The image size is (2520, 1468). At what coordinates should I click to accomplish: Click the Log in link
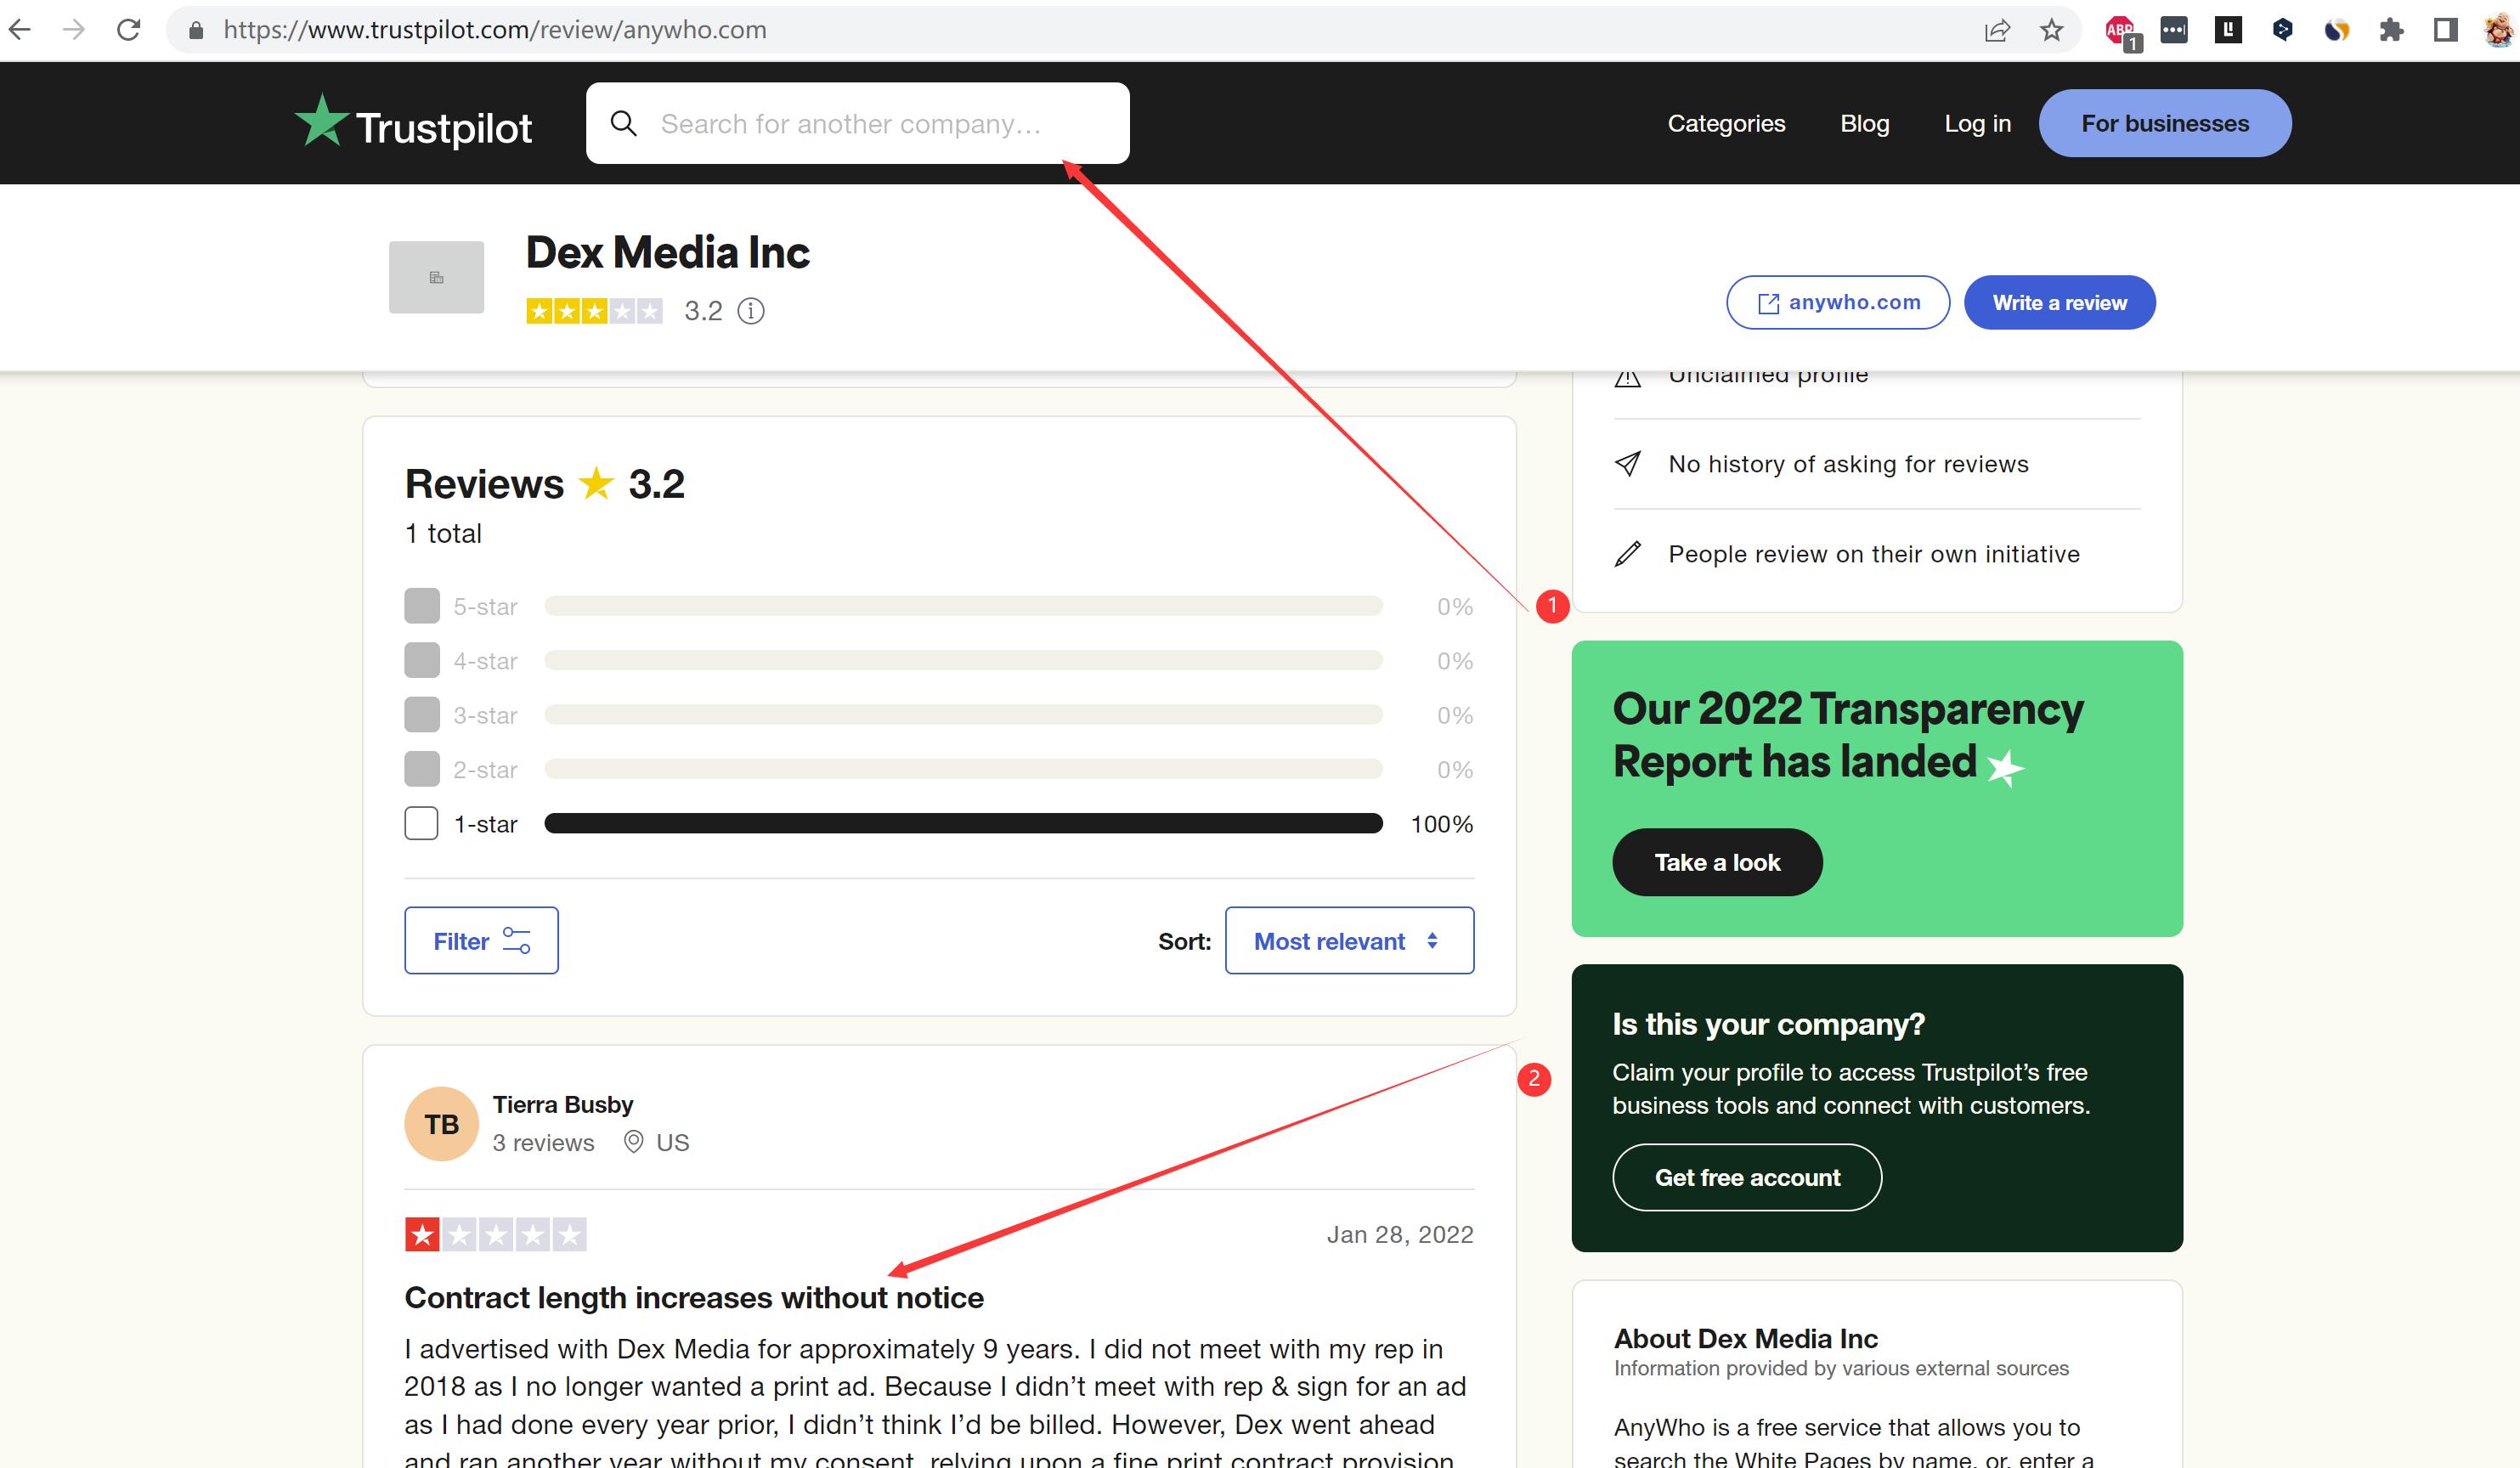(1977, 123)
